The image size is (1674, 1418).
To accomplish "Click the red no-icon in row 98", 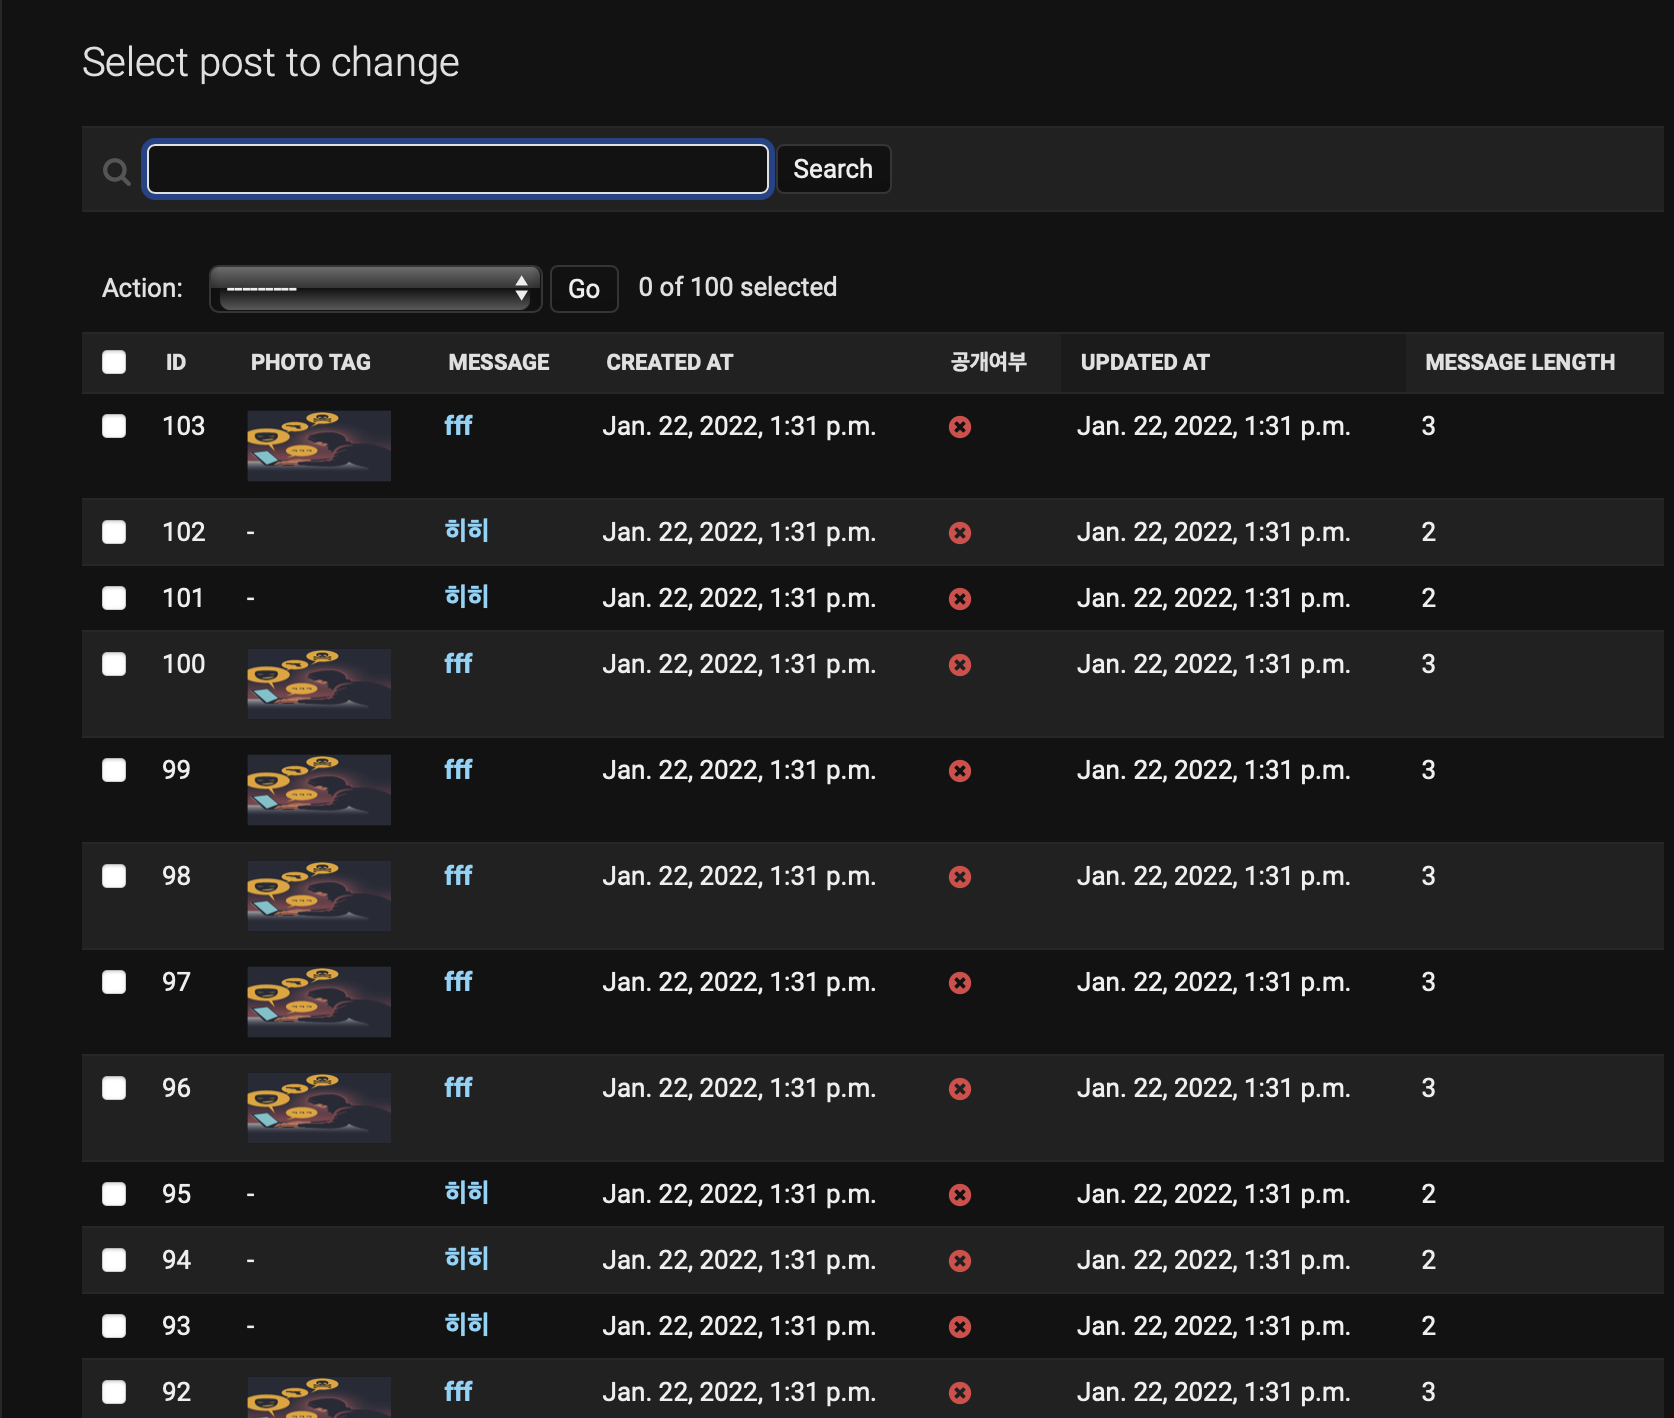I will (x=960, y=877).
